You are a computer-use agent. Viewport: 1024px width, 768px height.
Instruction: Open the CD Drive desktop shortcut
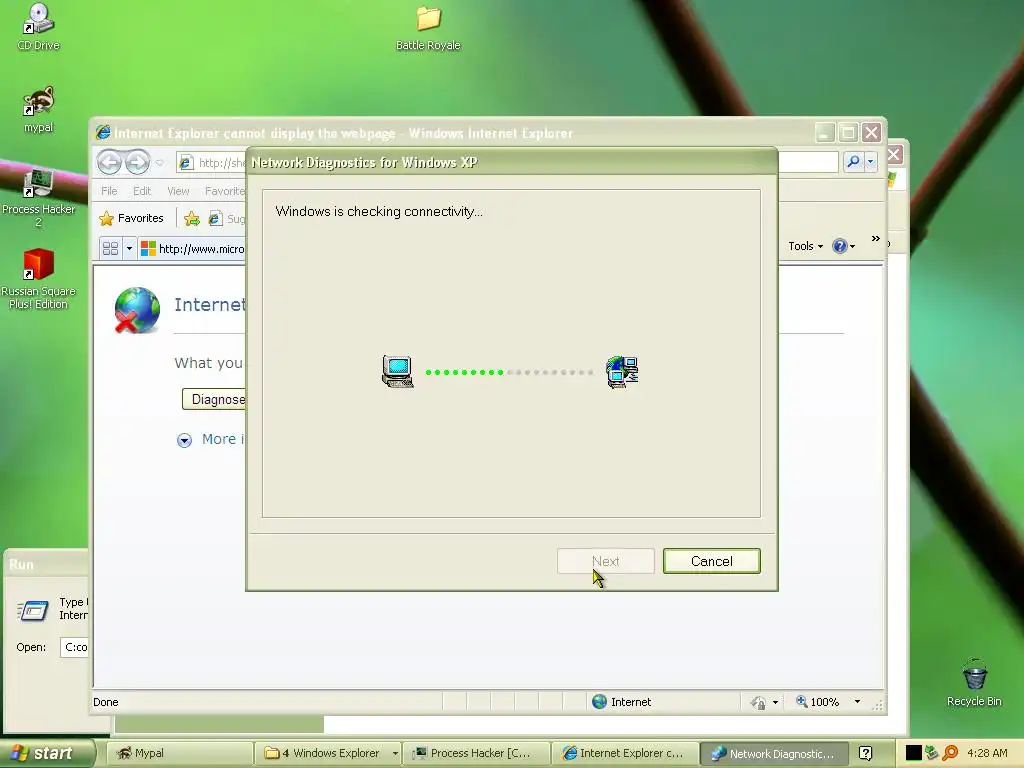(x=38, y=26)
